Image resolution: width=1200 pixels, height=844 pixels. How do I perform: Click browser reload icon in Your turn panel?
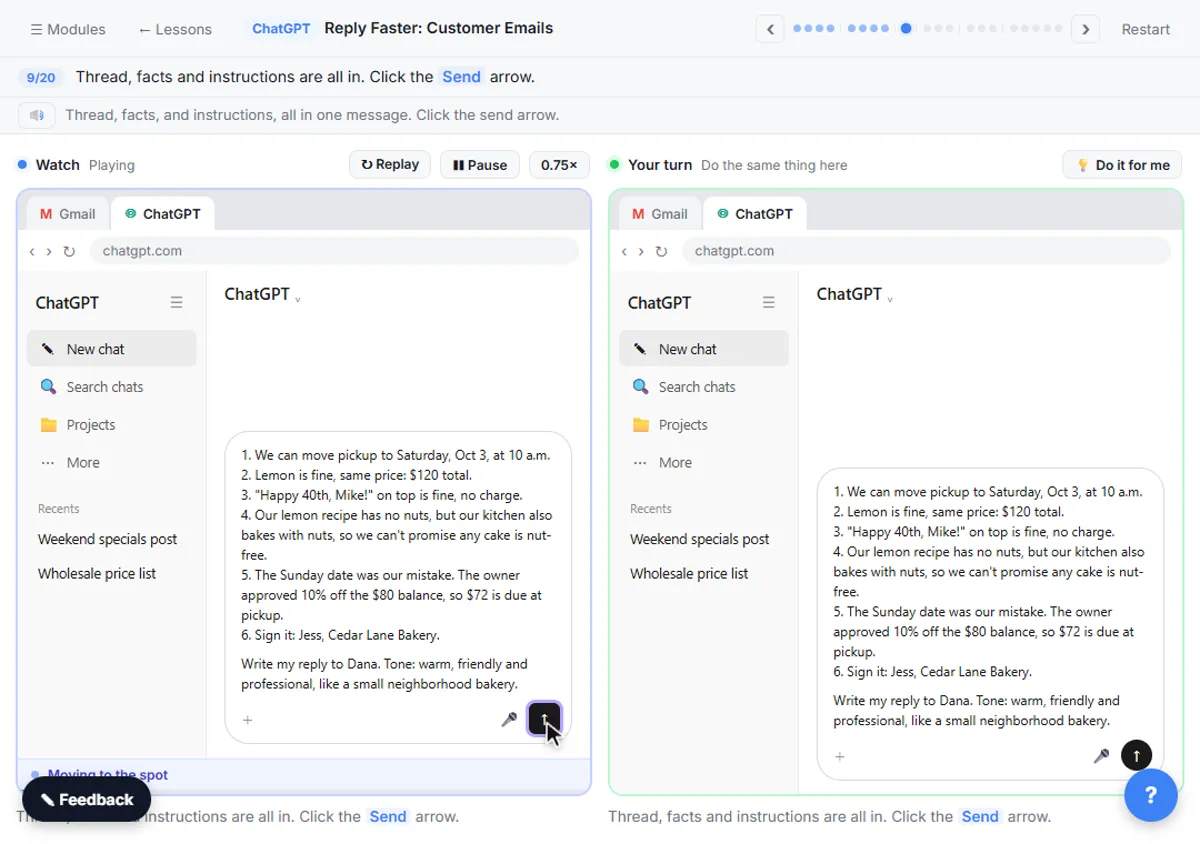point(661,251)
